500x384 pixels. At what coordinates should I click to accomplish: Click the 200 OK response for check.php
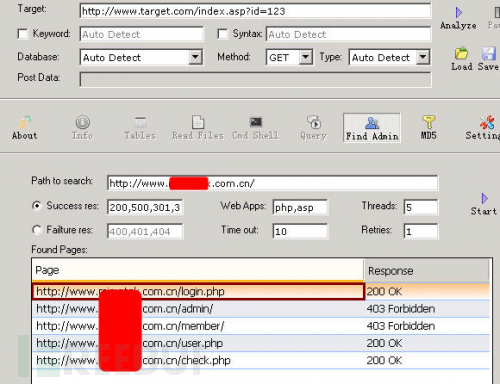pyautogui.click(x=384, y=360)
